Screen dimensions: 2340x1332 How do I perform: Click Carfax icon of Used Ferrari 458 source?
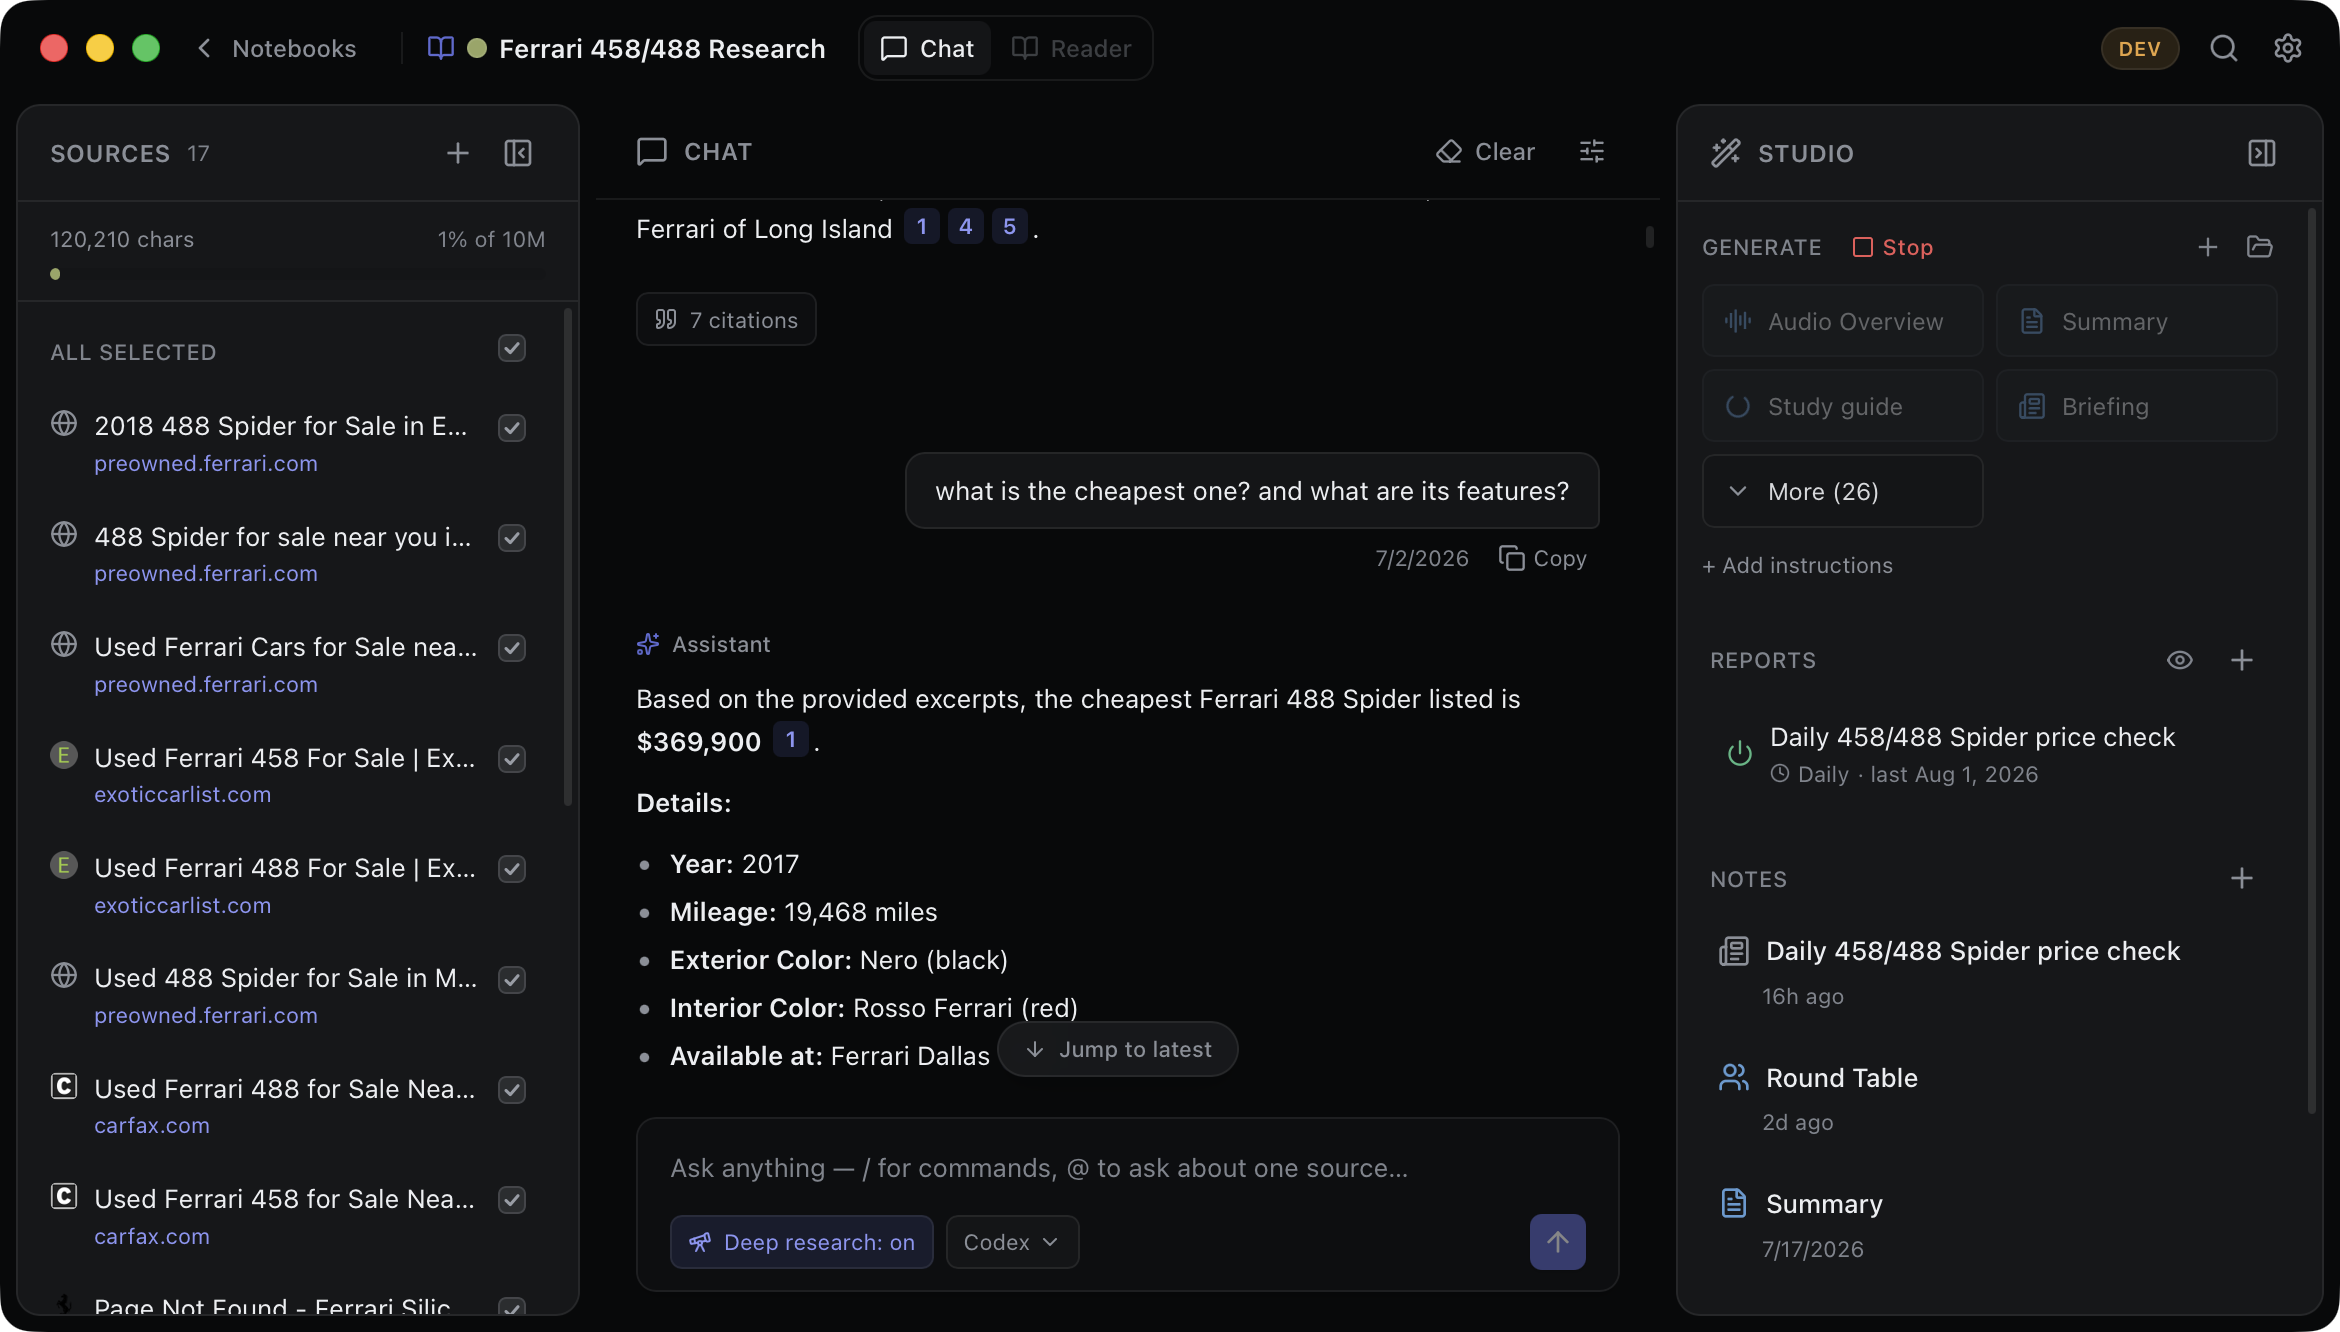(64, 1196)
